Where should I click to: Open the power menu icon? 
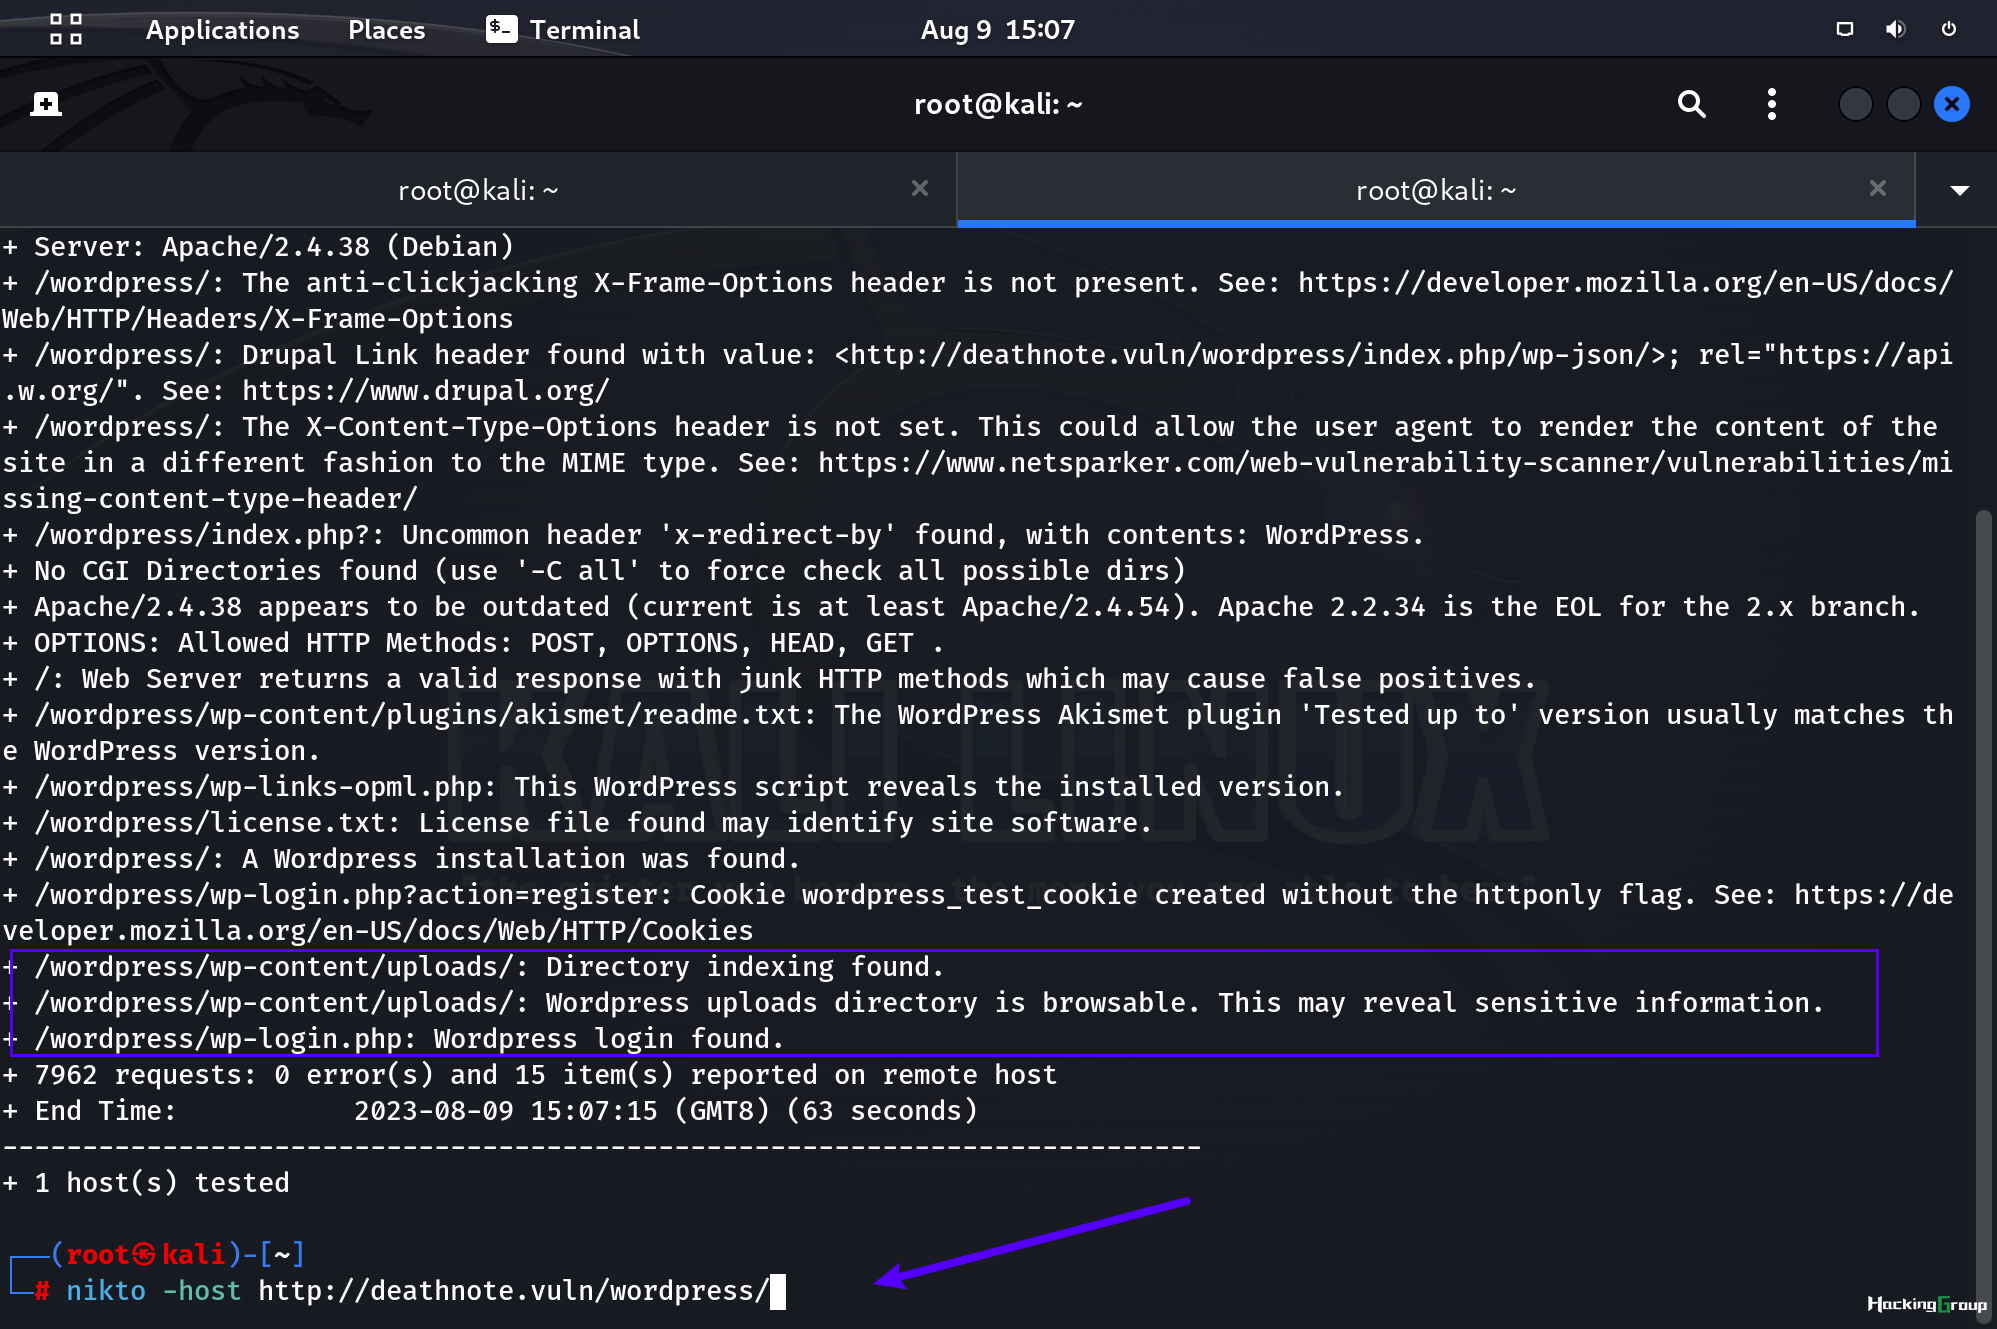(x=1948, y=29)
